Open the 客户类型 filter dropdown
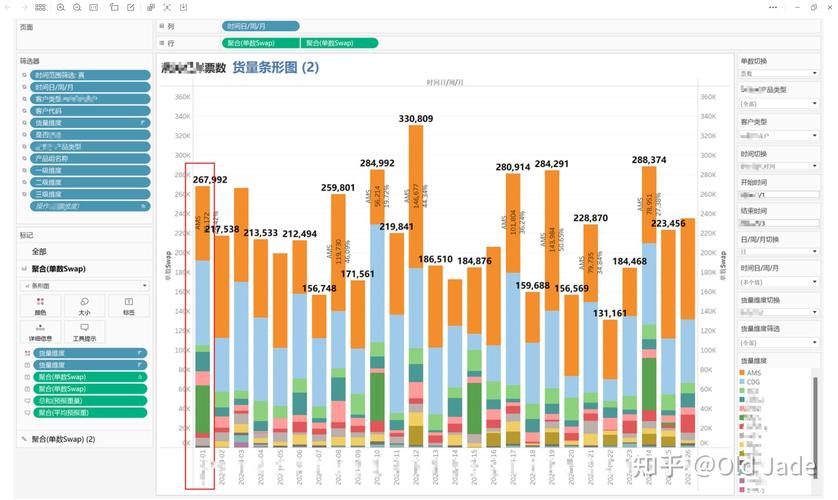The height and width of the screenshot is (500, 838). pyautogui.click(x=779, y=136)
